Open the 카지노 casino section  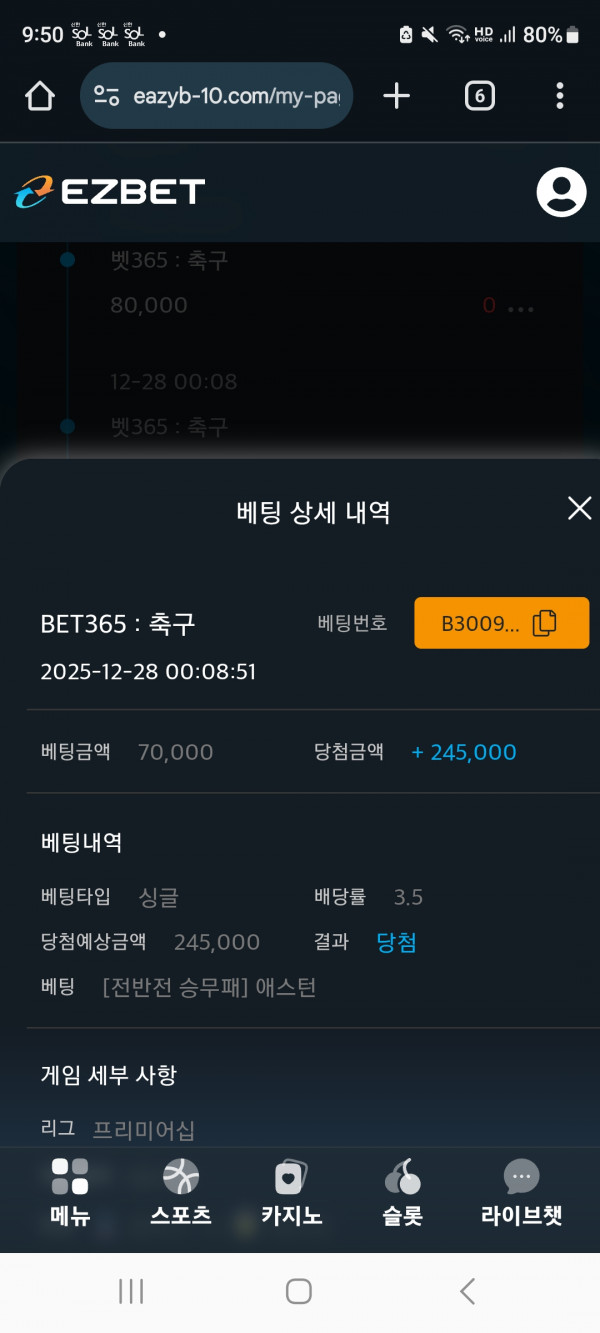point(291,1192)
